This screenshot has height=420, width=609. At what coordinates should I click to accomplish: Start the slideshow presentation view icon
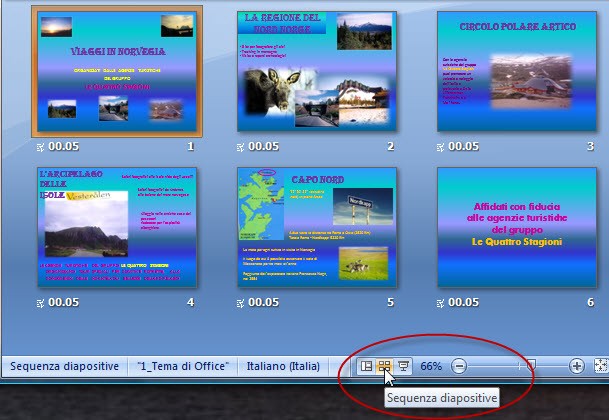402,367
